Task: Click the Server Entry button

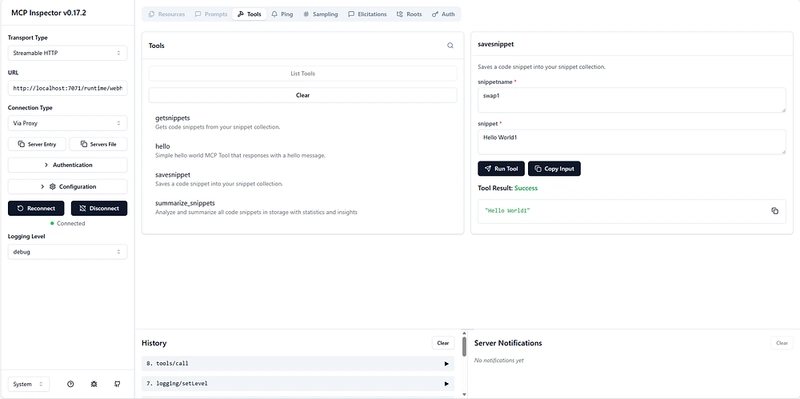Action: [x=37, y=144]
